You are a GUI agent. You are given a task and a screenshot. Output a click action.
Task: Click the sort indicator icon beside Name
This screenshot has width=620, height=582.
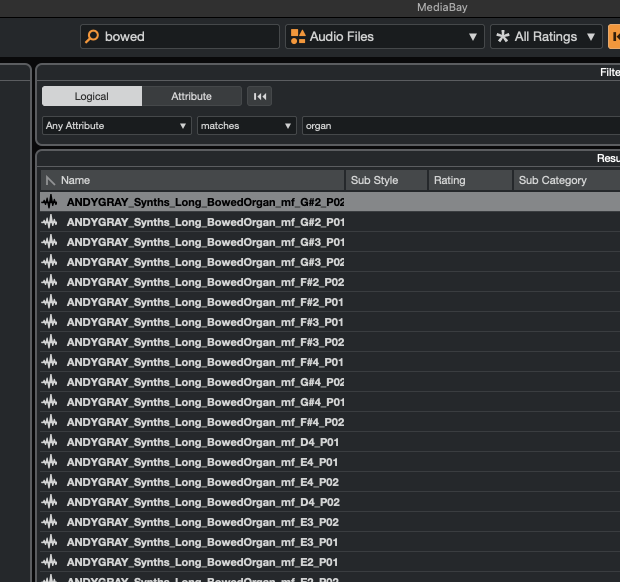tap(50, 180)
